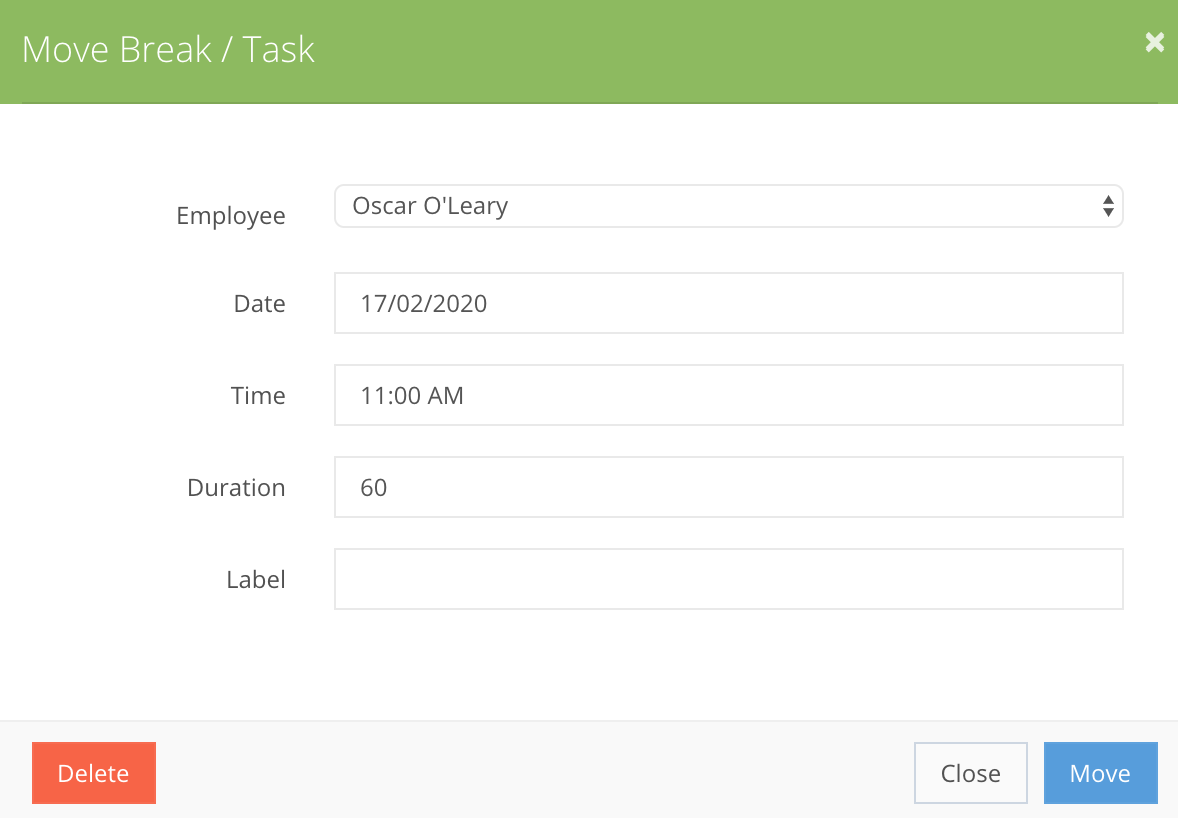
Task: Click the Duration field label
Action: 236,487
